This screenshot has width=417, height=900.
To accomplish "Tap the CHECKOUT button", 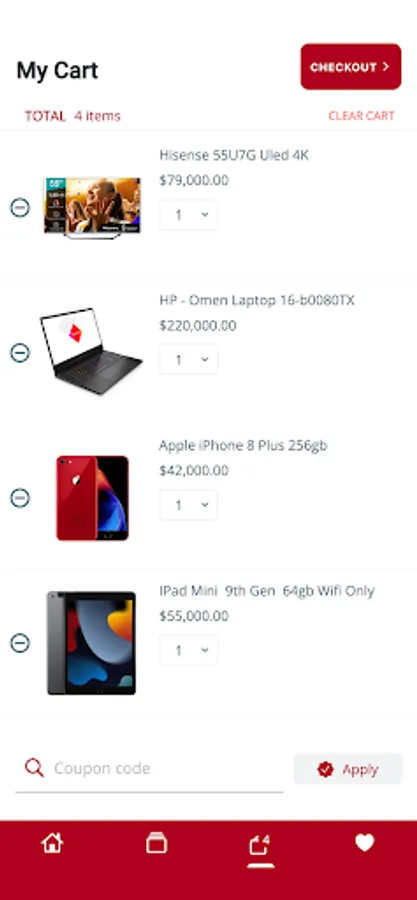I will click(x=351, y=67).
